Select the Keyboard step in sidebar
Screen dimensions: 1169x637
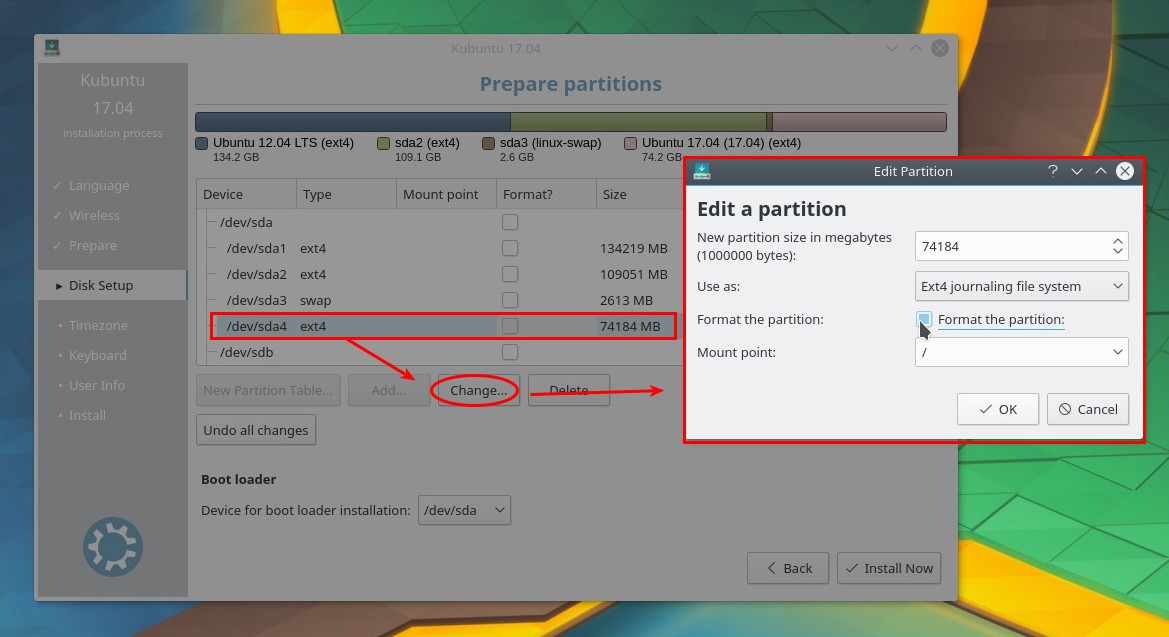[x=97, y=355]
